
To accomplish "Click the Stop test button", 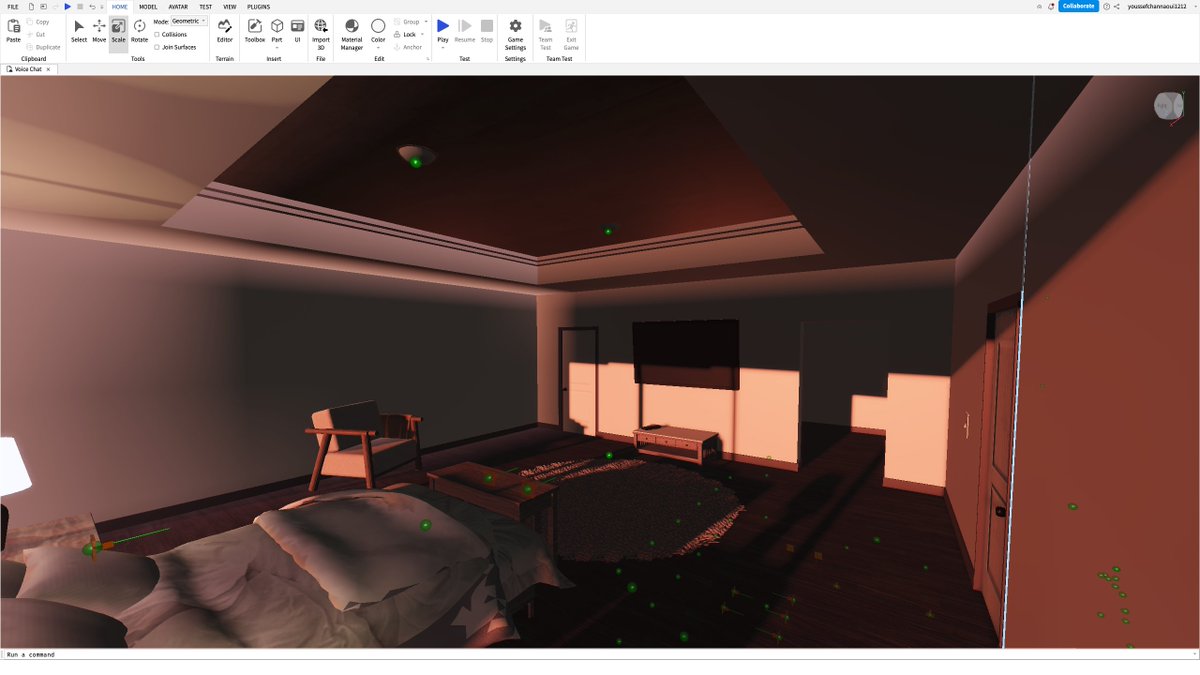I will coord(487,32).
